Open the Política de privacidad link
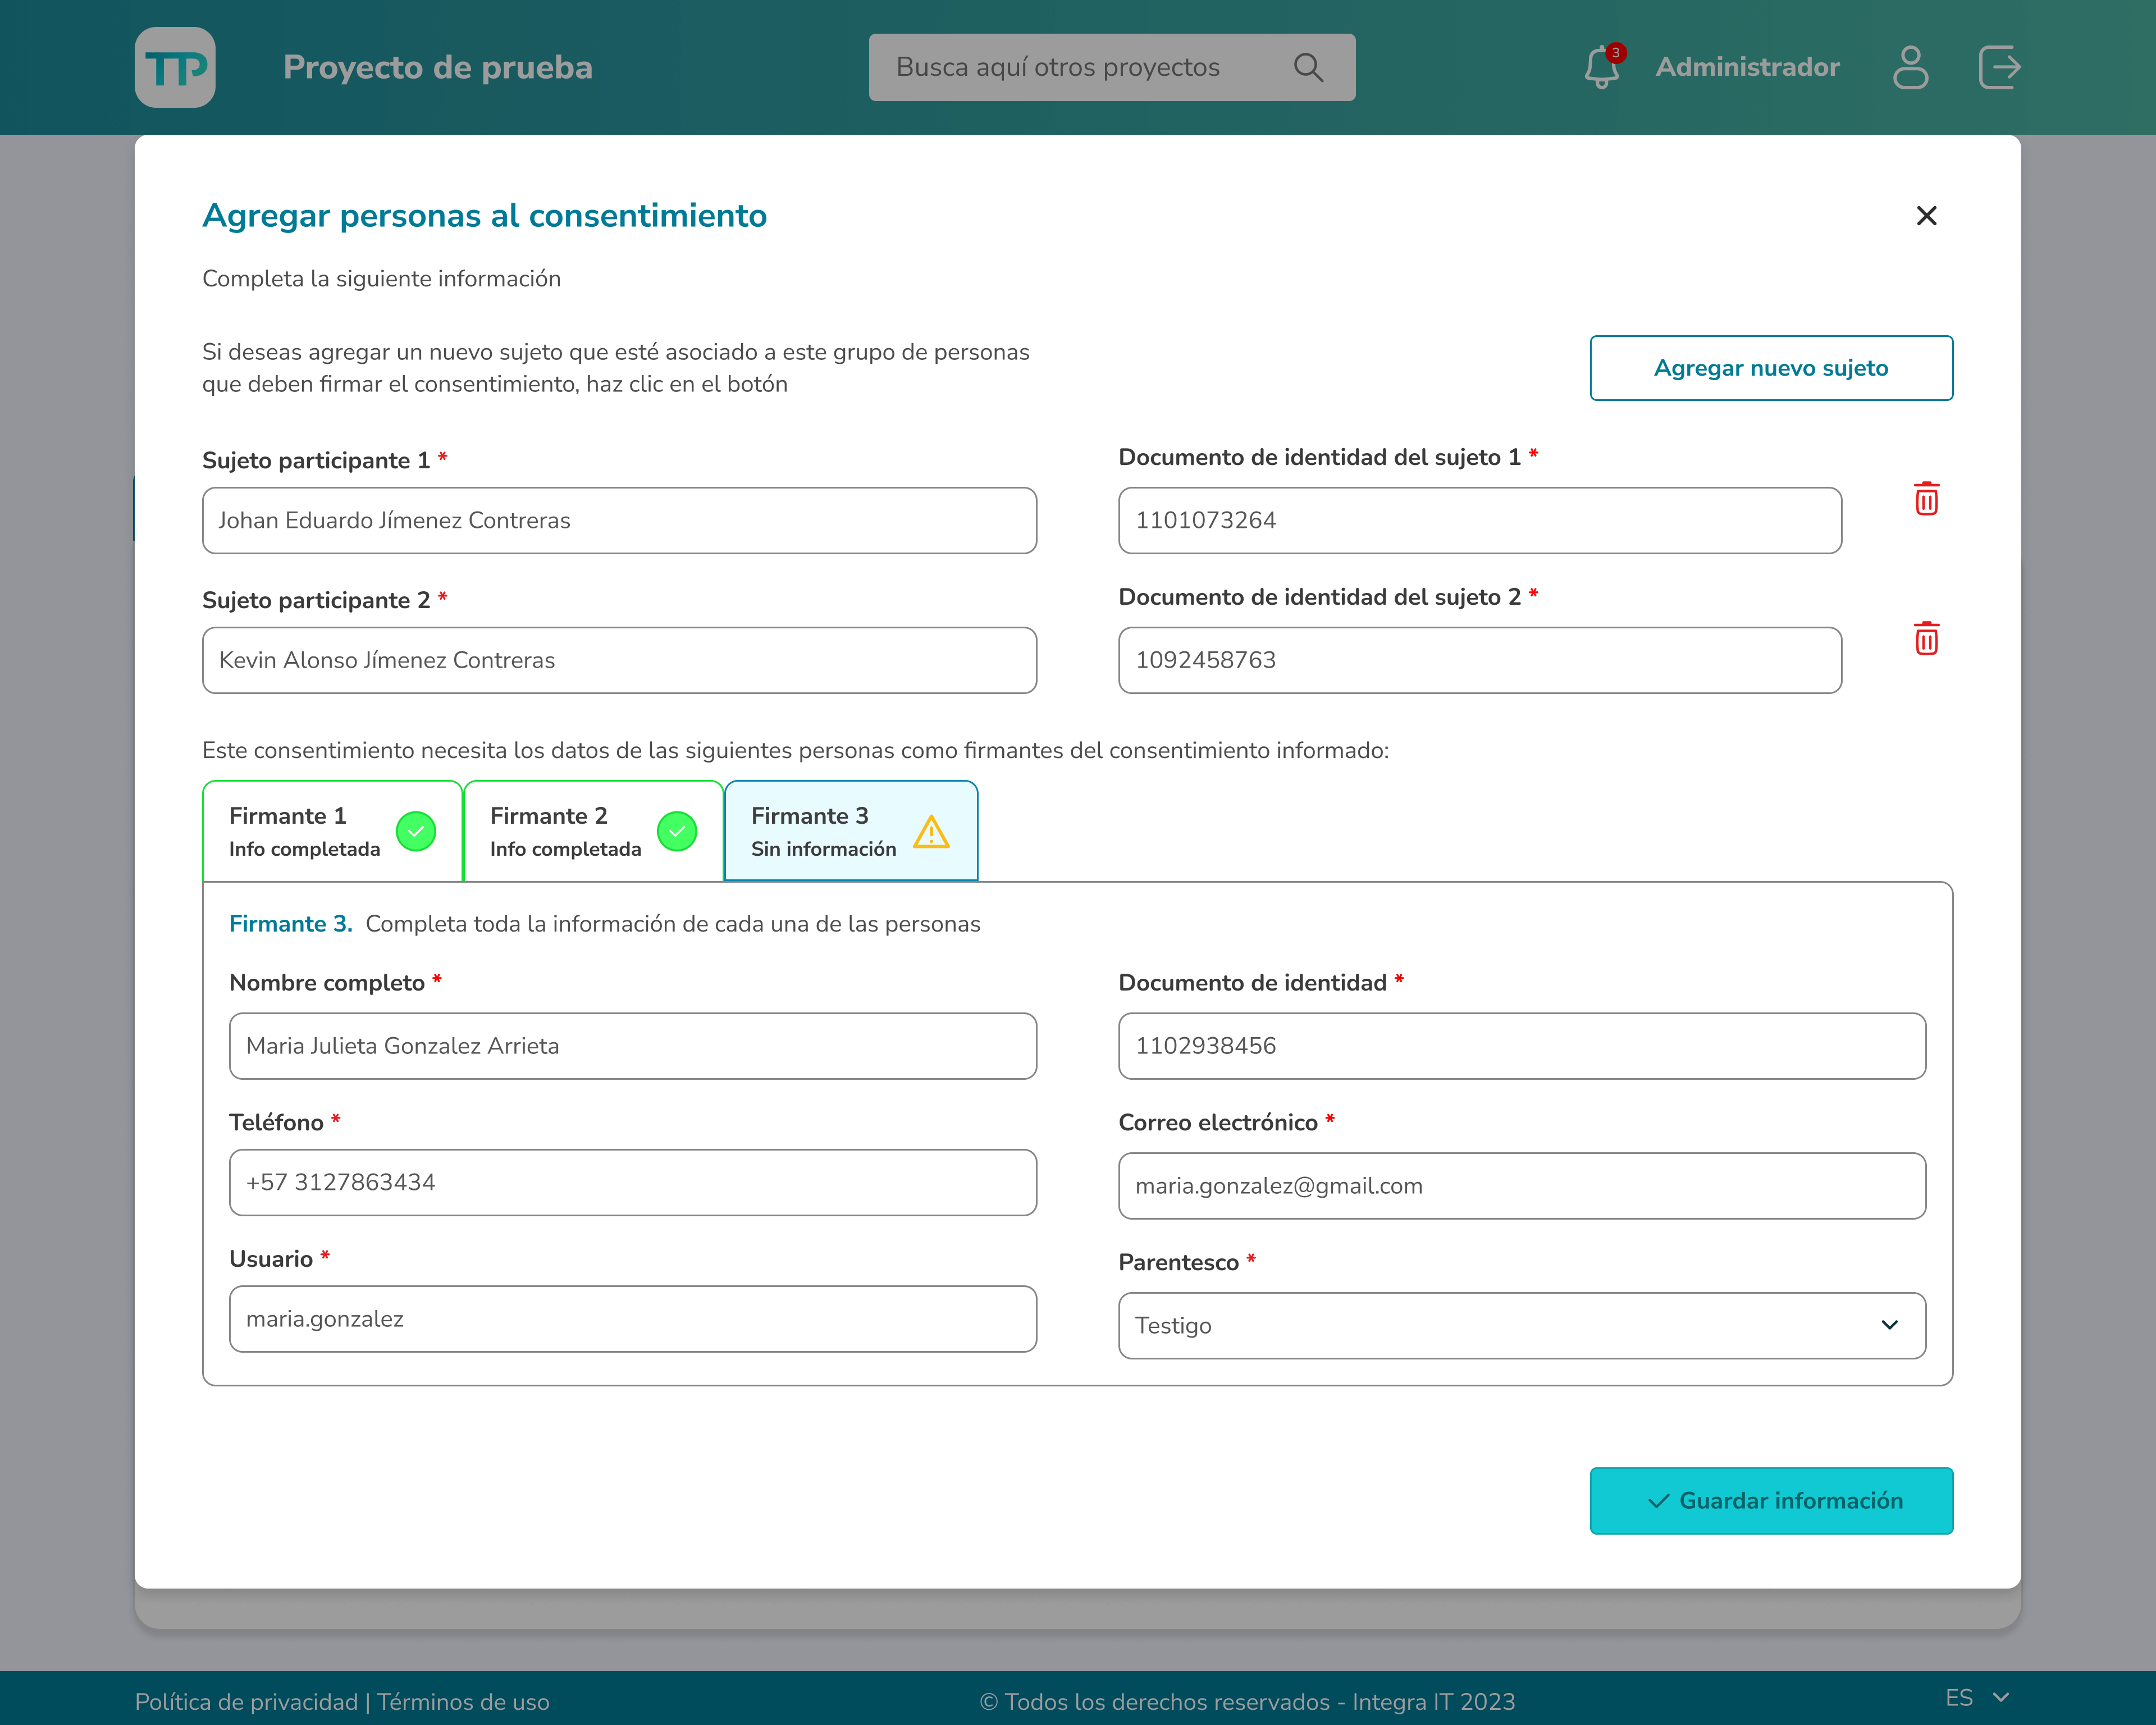This screenshot has height=1725, width=2156. 246,1702
